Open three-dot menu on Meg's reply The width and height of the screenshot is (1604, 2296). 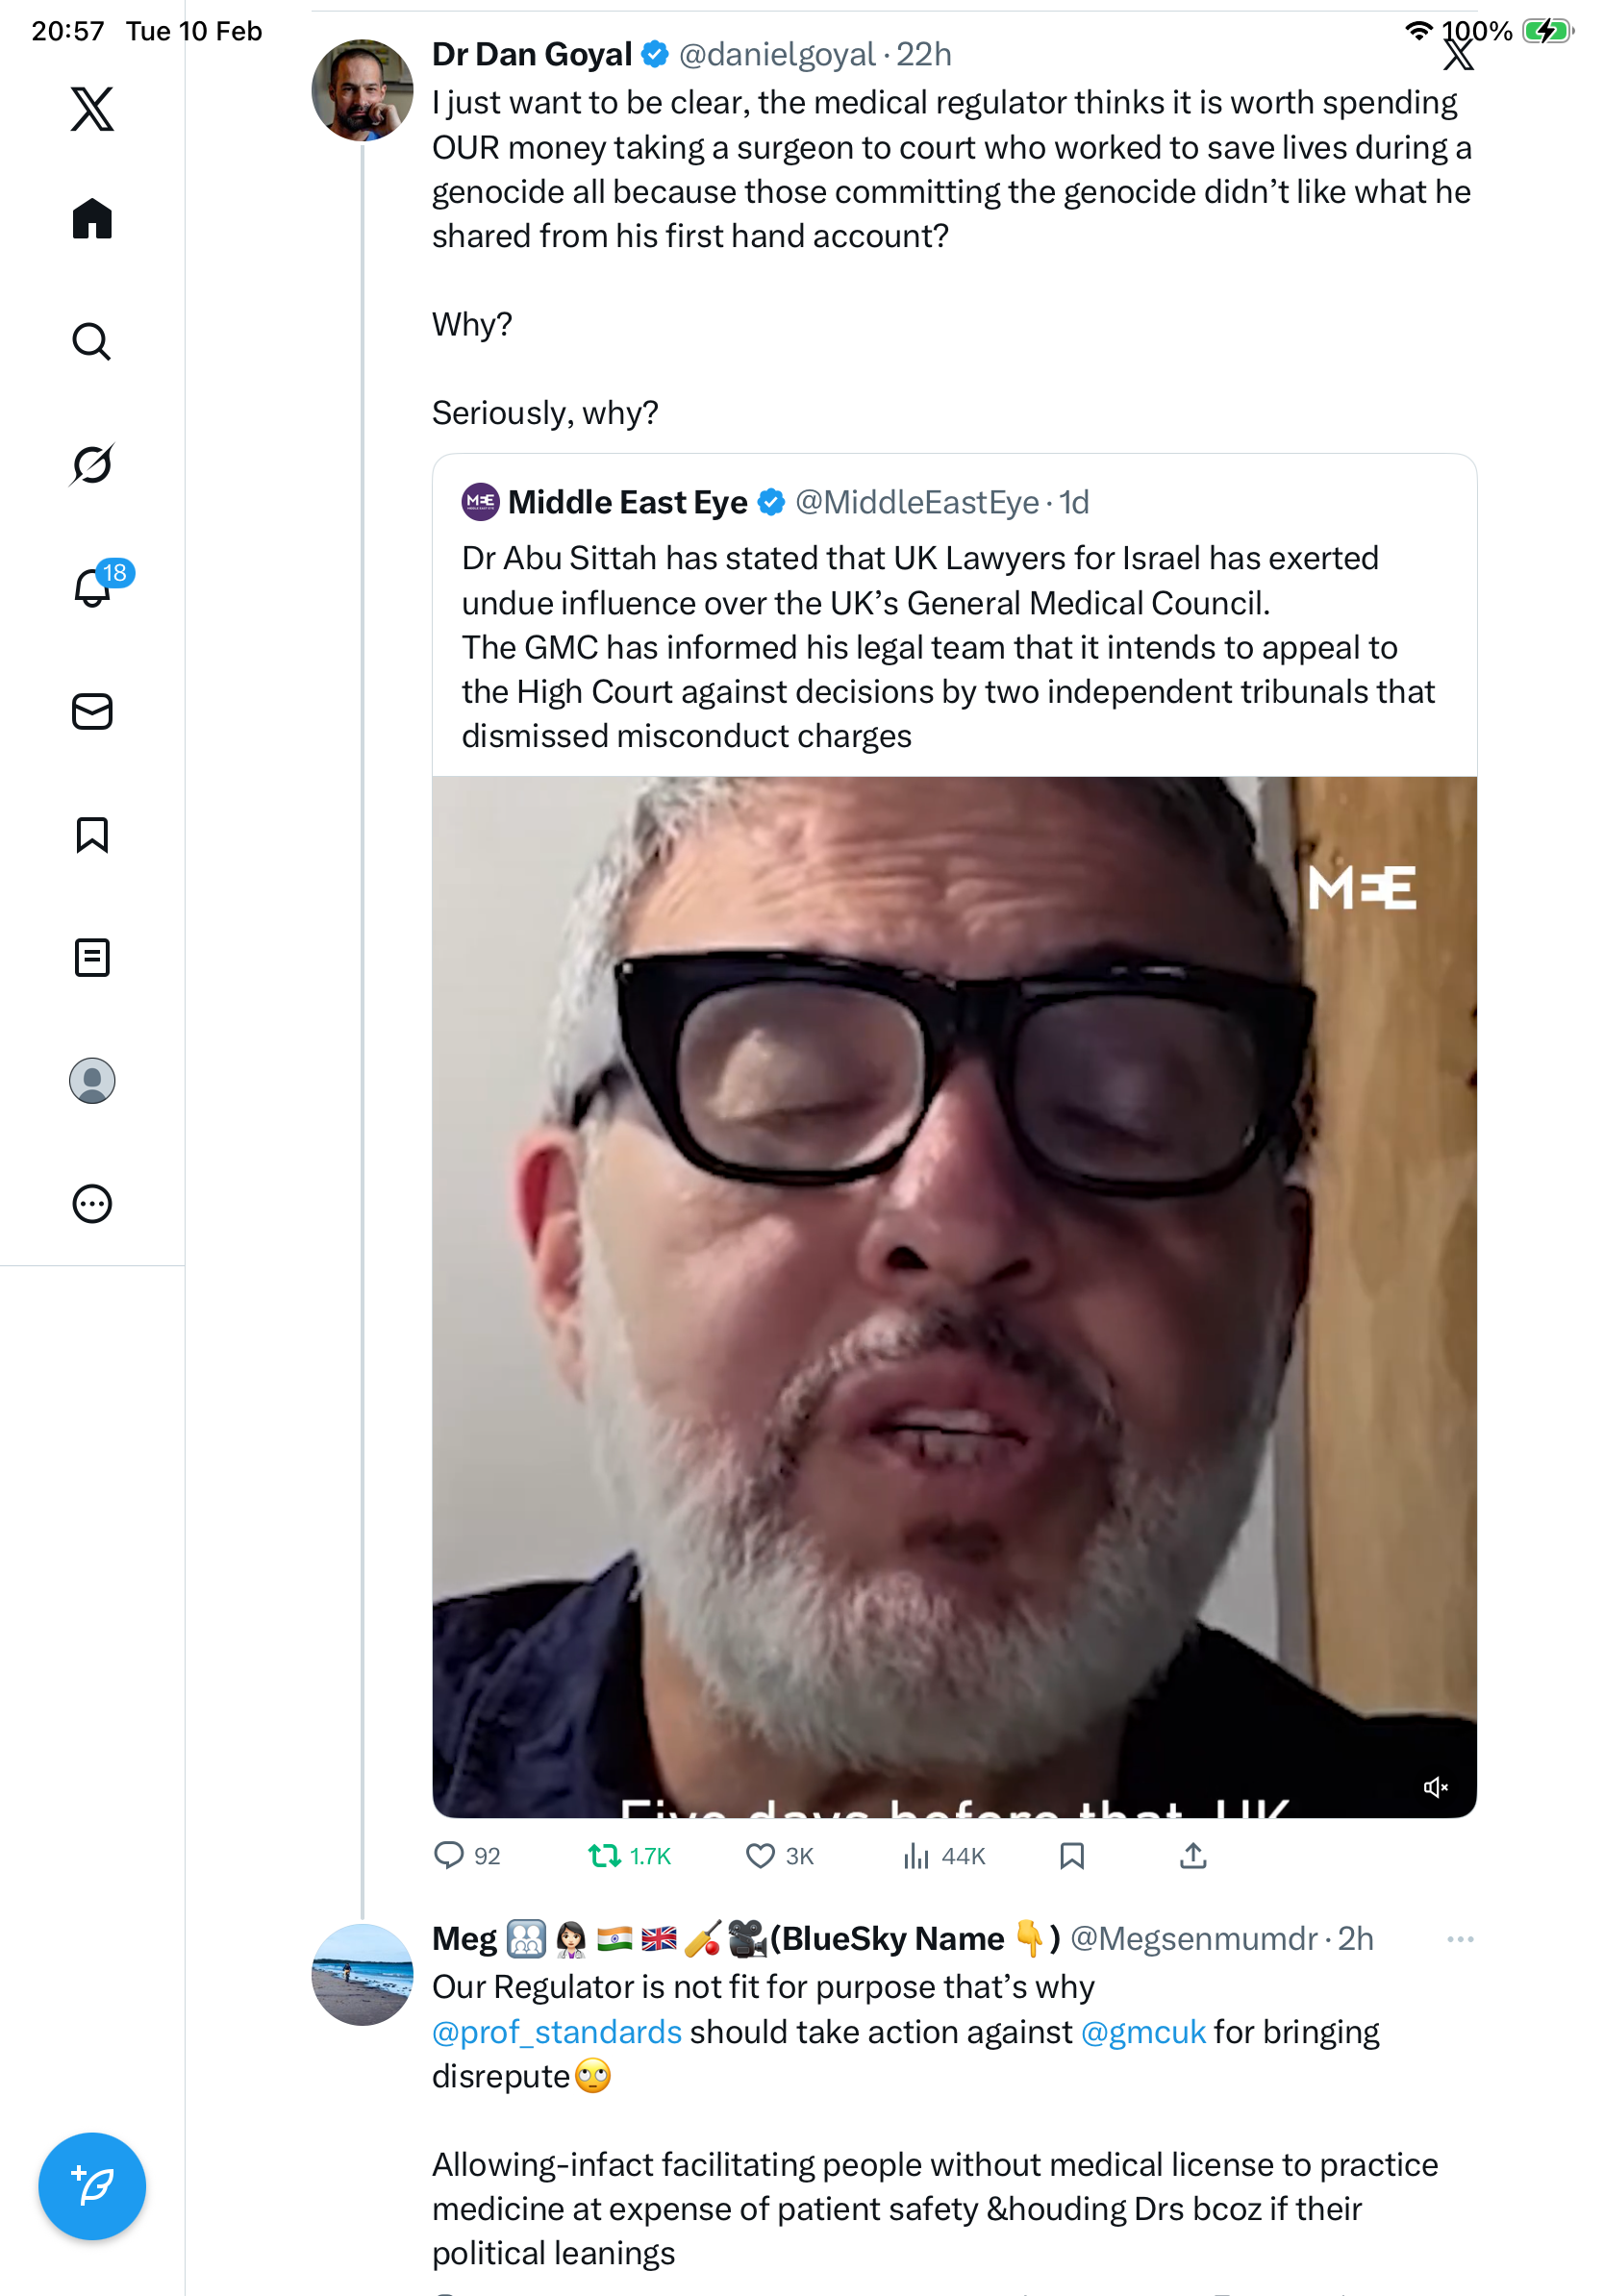(x=1460, y=1940)
